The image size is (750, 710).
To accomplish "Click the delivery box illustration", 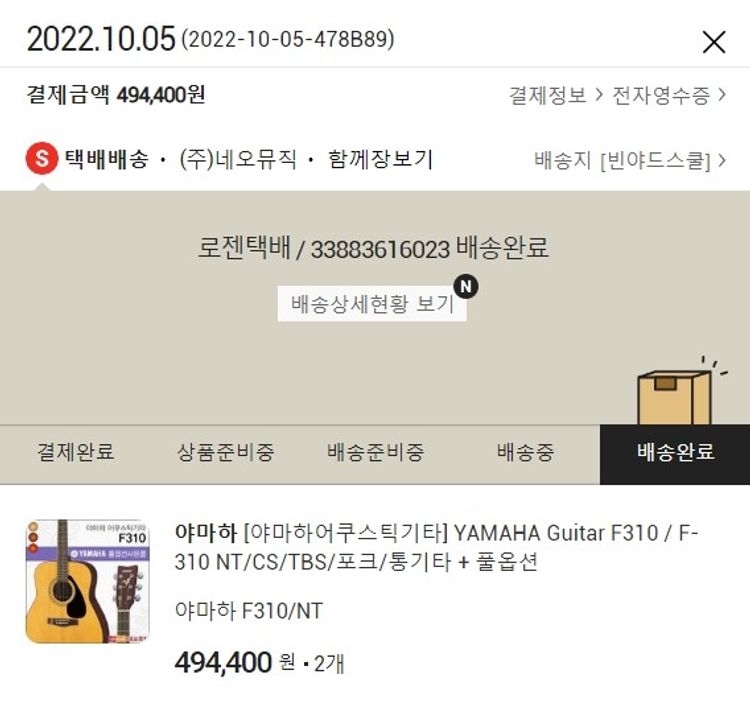I will point(677,391).
